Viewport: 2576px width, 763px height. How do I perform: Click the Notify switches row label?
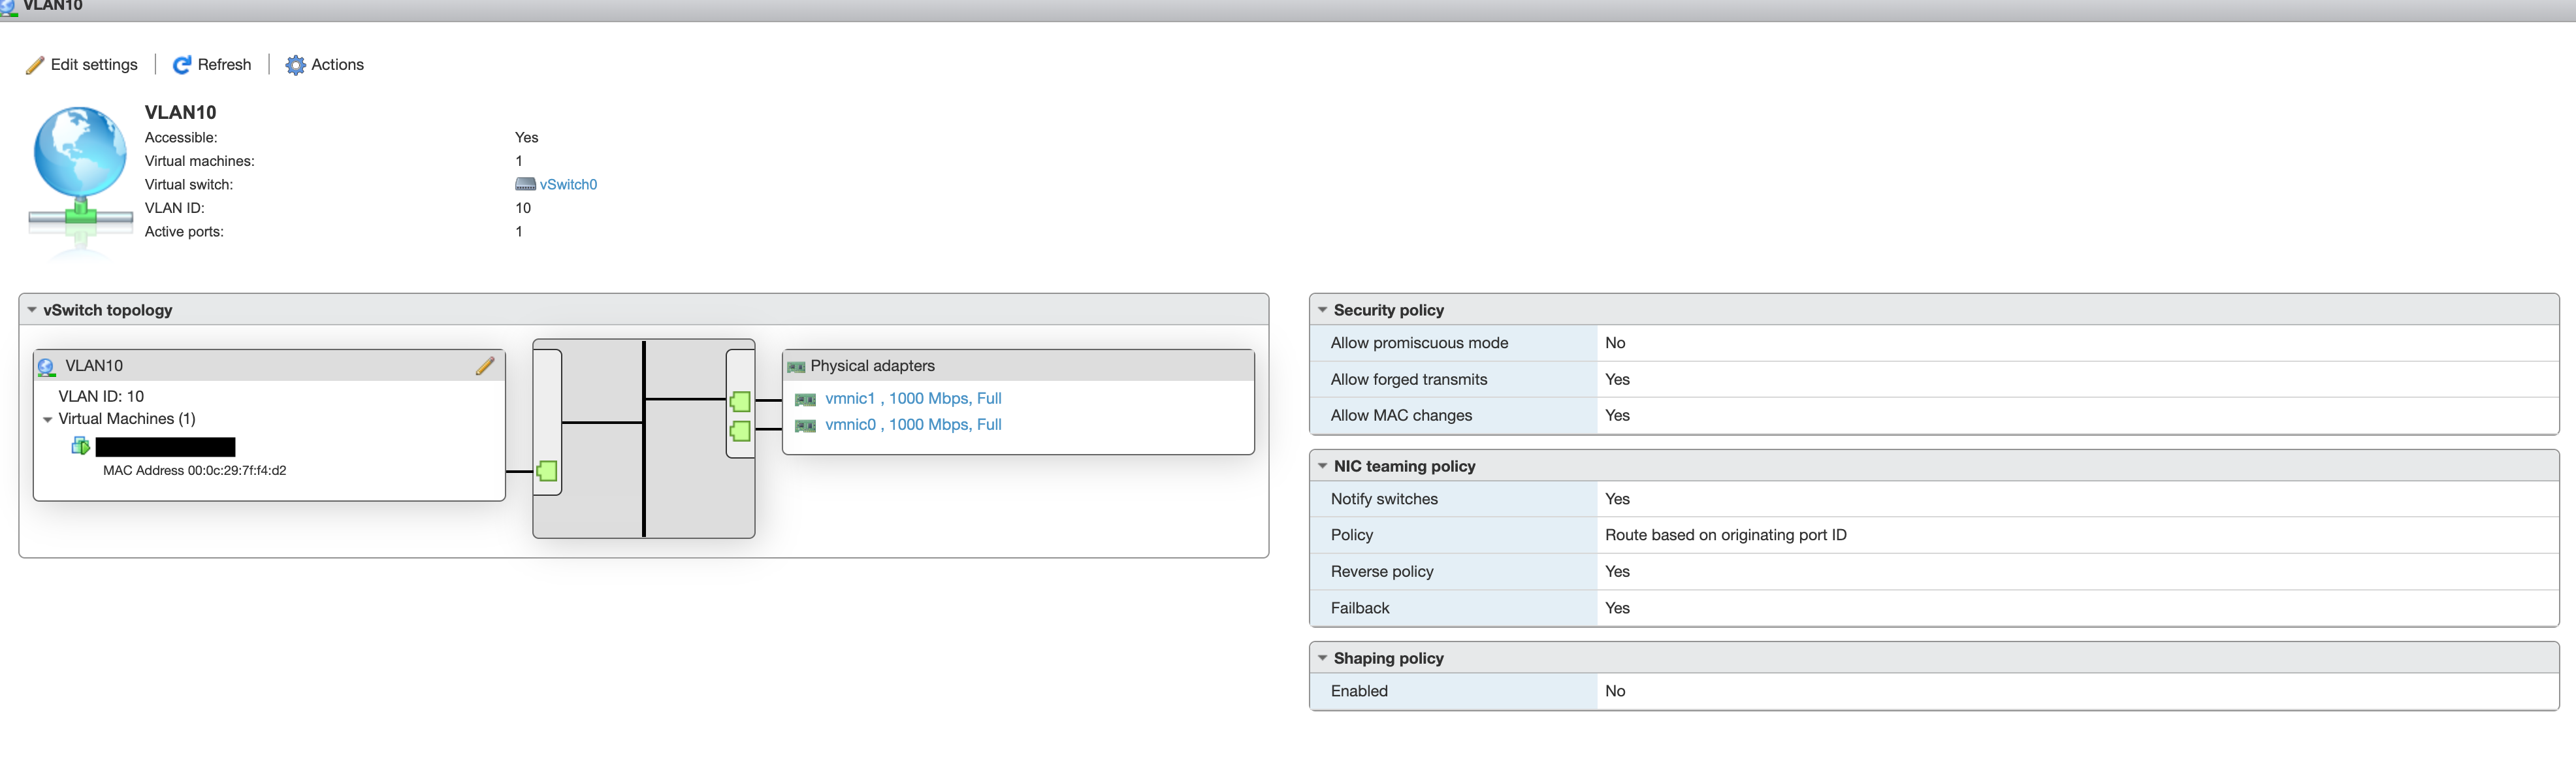coord(1384,499)
